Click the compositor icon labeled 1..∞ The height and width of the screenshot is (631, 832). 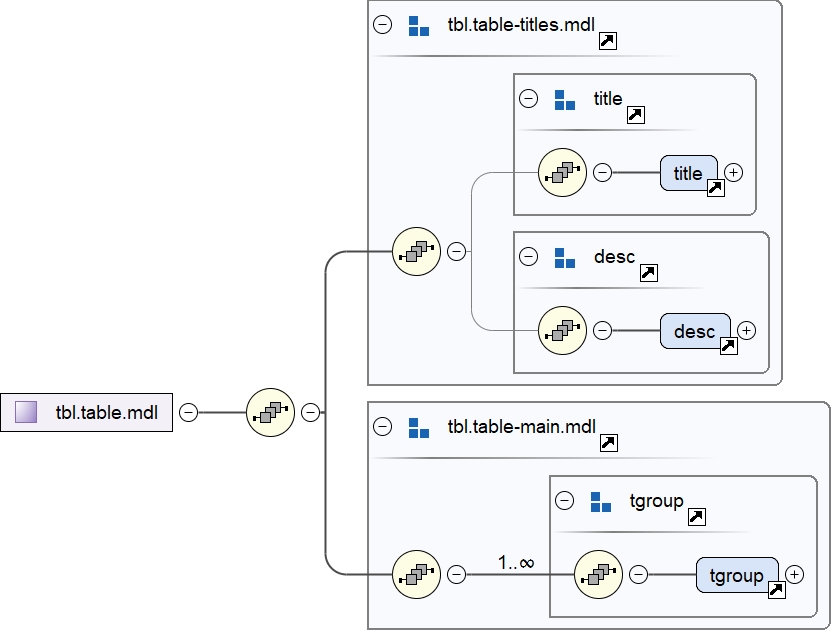(x=415, y=575)
